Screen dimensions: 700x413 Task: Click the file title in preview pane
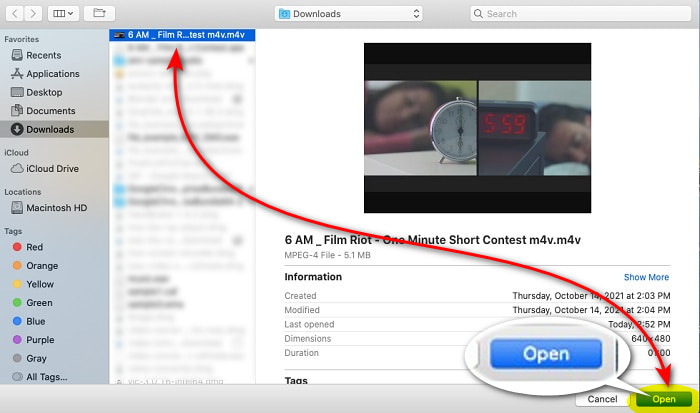pos(432,240)
